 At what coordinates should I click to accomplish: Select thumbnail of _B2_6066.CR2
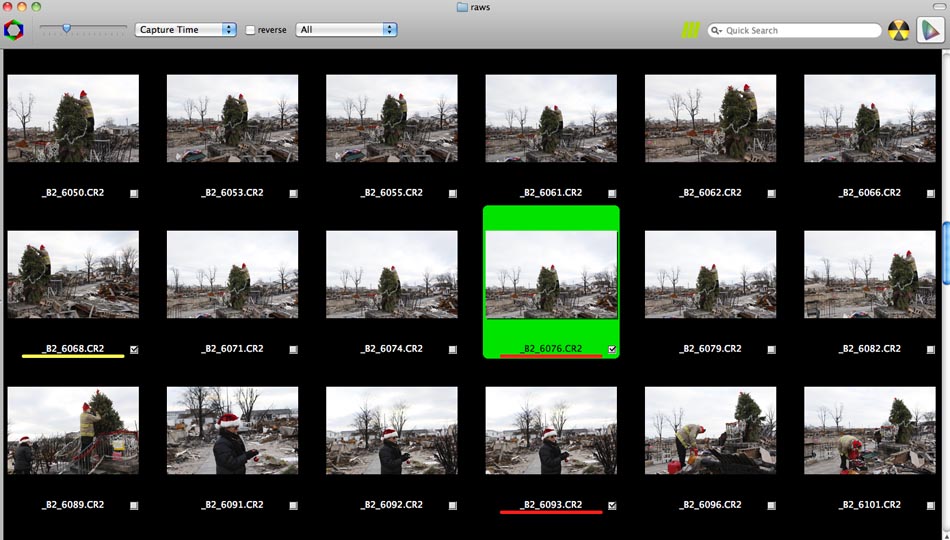tap(870, 118)
